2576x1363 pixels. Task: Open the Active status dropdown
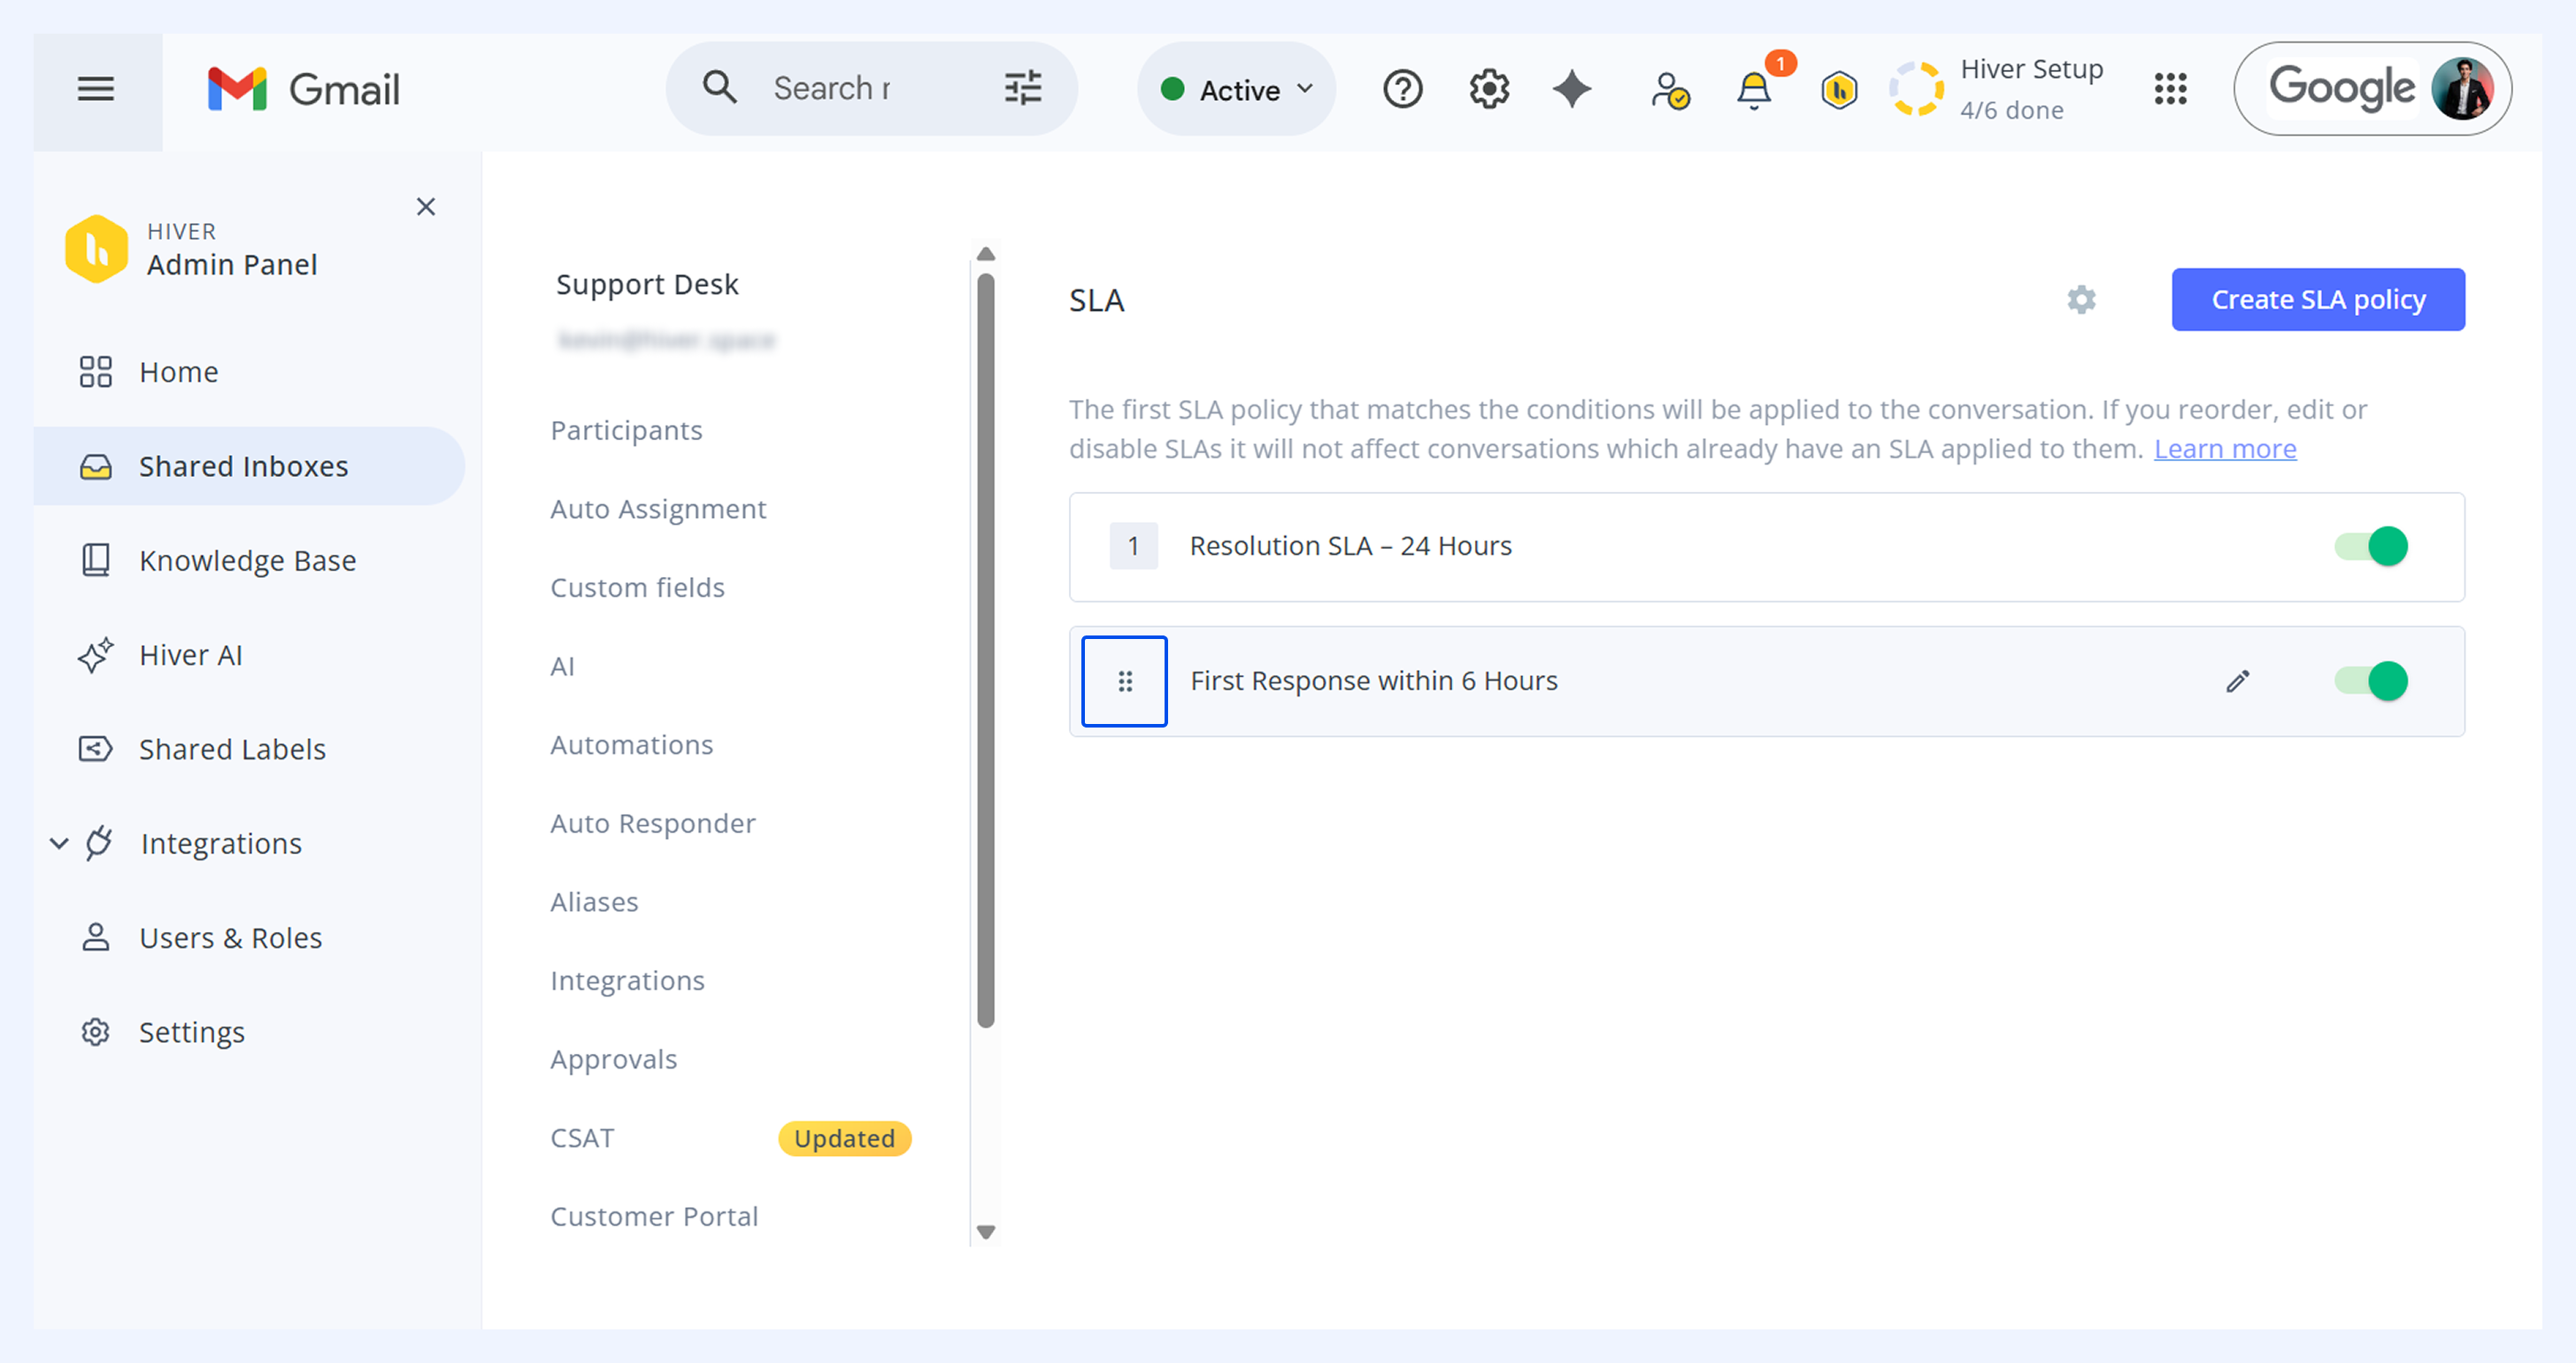[1236, 89]
